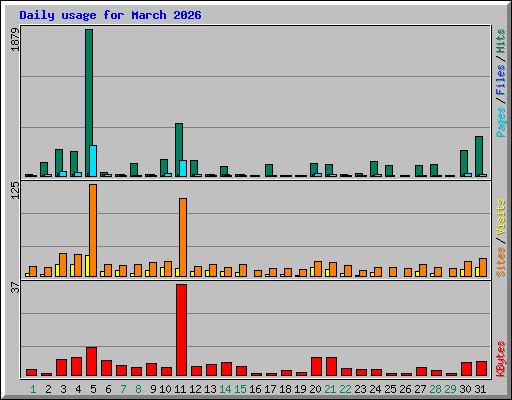
Task: Click day label 28 on the x-axis
Action: click(x=435, y=389)
